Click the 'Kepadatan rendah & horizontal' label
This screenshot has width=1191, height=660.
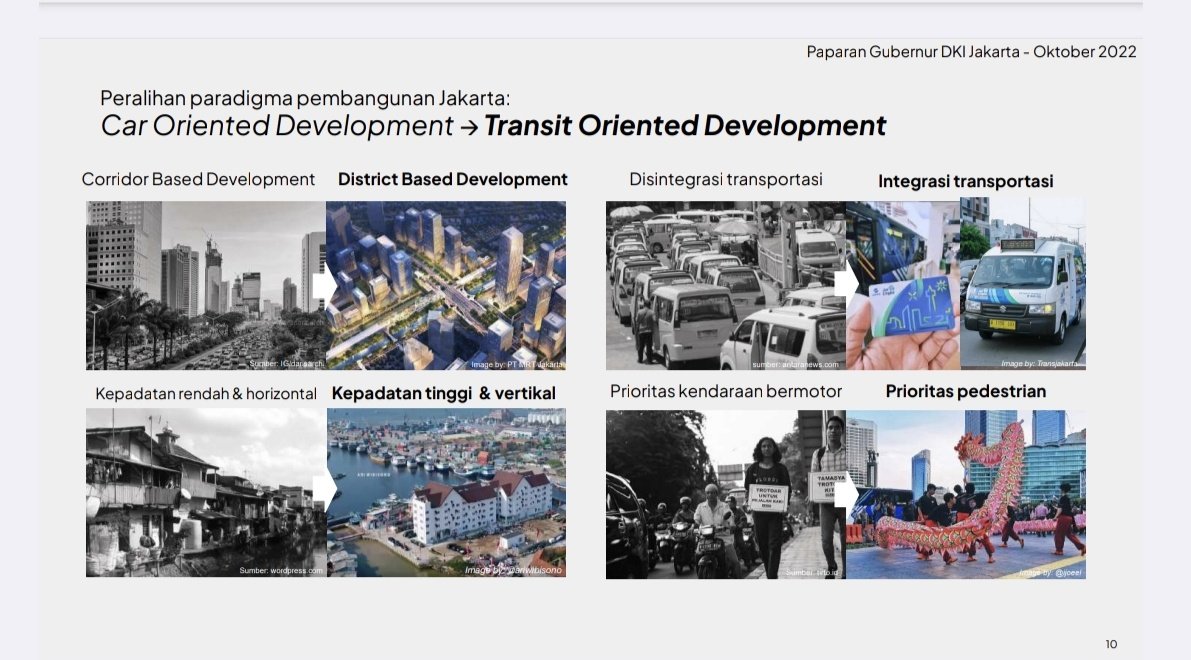206,393
